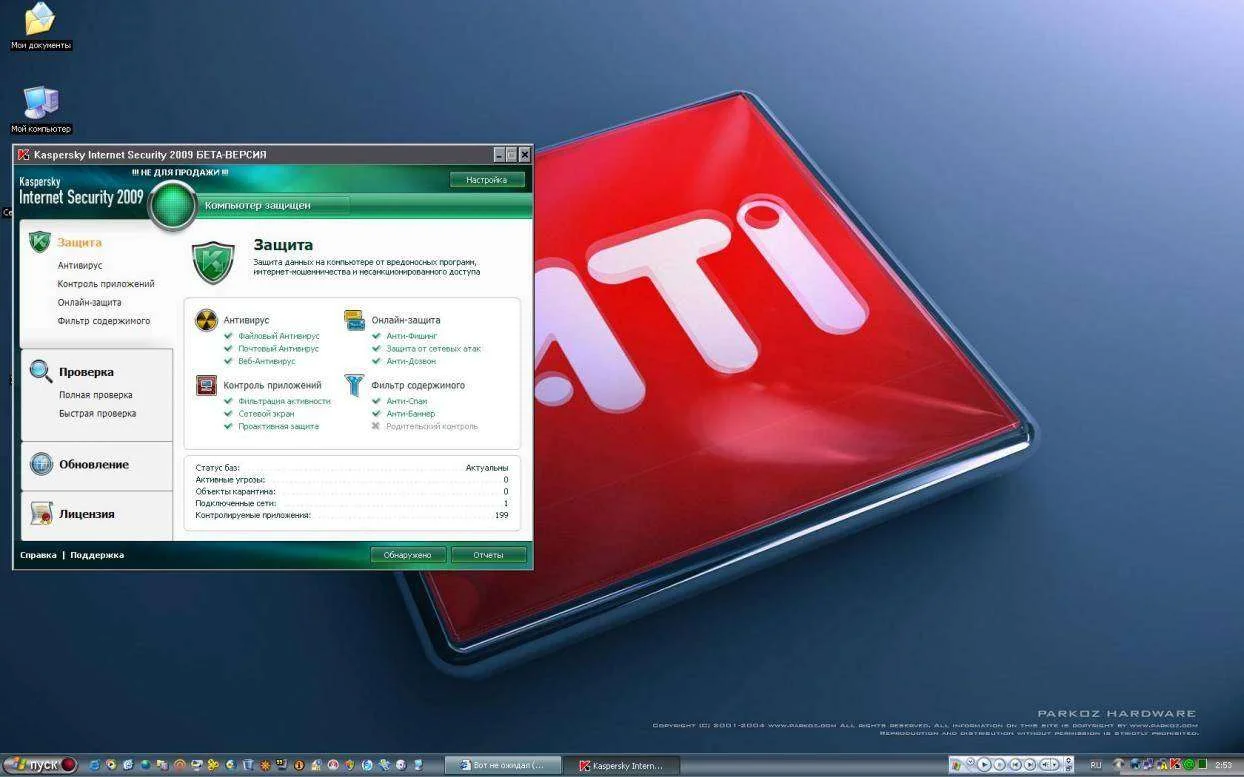Image resolution: width=1244 pixels, height=777 pixels.
Task: Click the Kaspersky Internet taskbar button
Action: [x=621, y=766]
